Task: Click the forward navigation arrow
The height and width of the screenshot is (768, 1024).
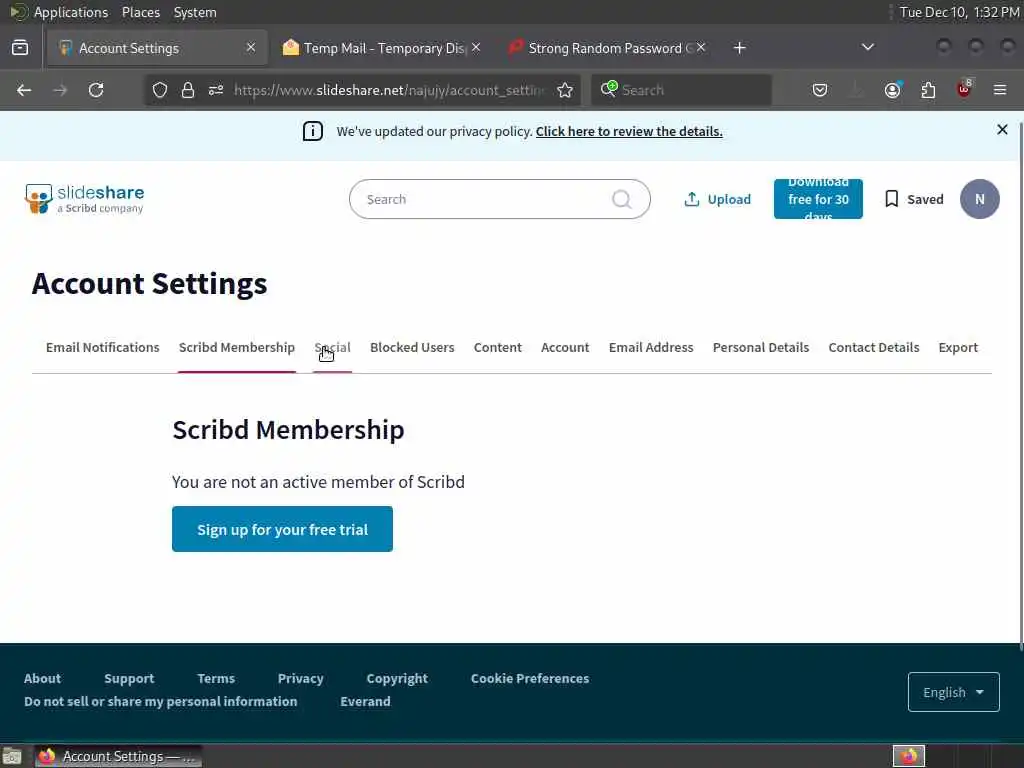Action: pyautogui.click(x=60, y=90)
